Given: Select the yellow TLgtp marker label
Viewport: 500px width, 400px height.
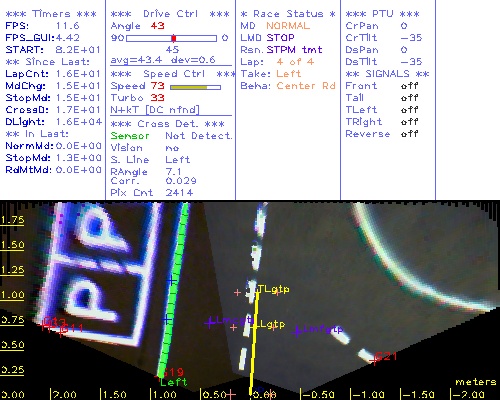Looking at the screenshot, I should pos(274,289).
